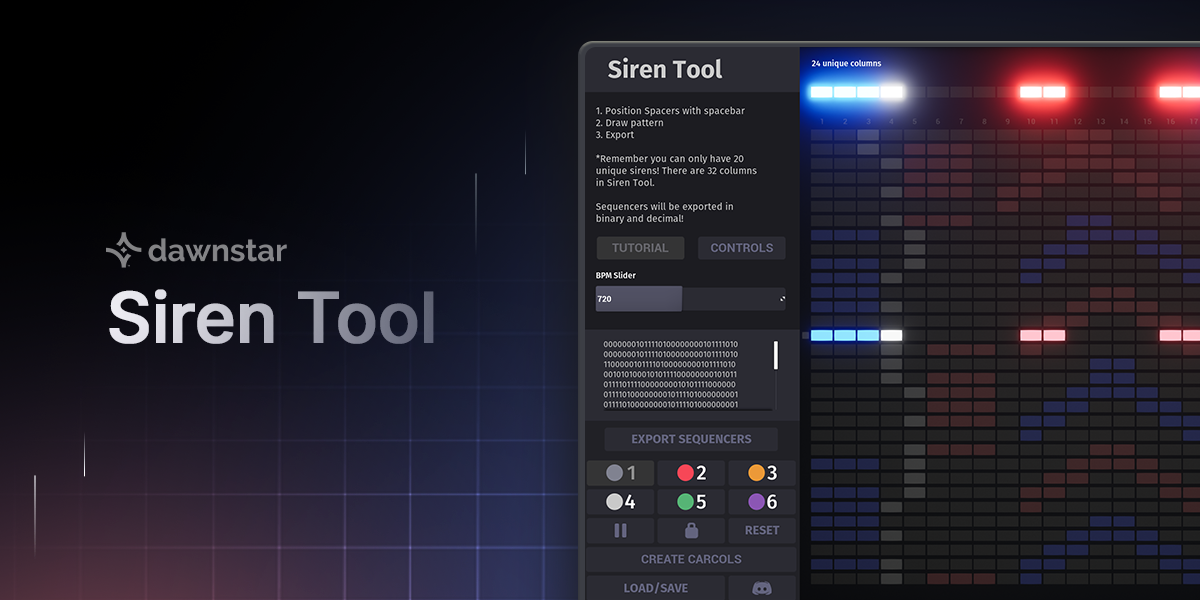Open the Discord community link
Screen dimensions: 1200x600
click(763, 588)
